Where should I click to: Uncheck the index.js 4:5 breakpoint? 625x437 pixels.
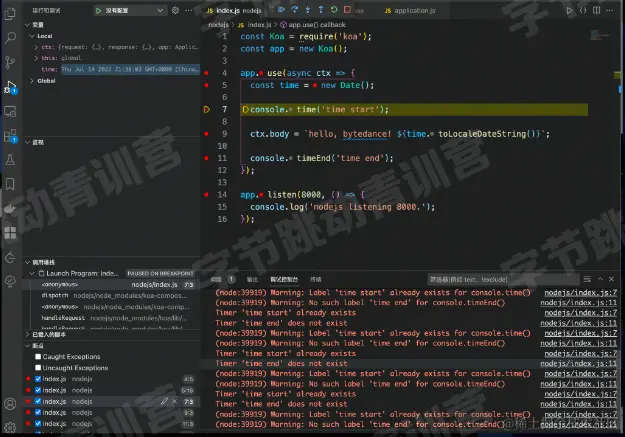38,379
